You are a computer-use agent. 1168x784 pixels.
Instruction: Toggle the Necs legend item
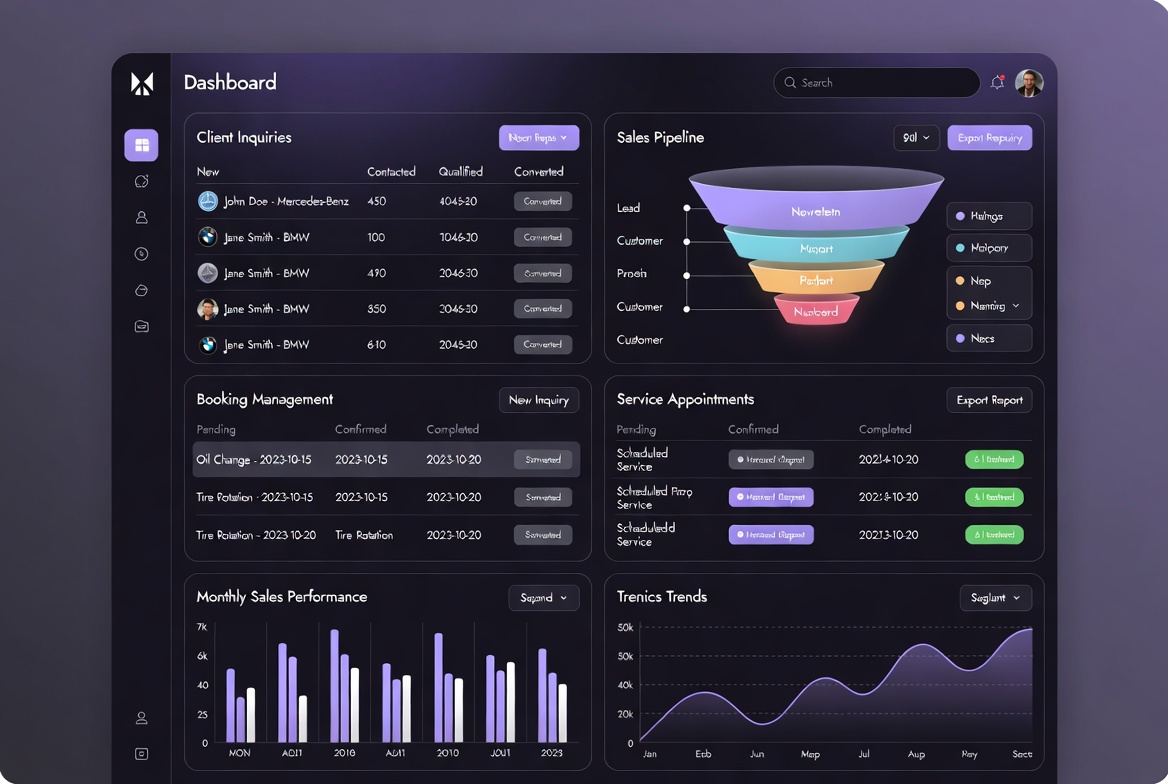[989, 338]
